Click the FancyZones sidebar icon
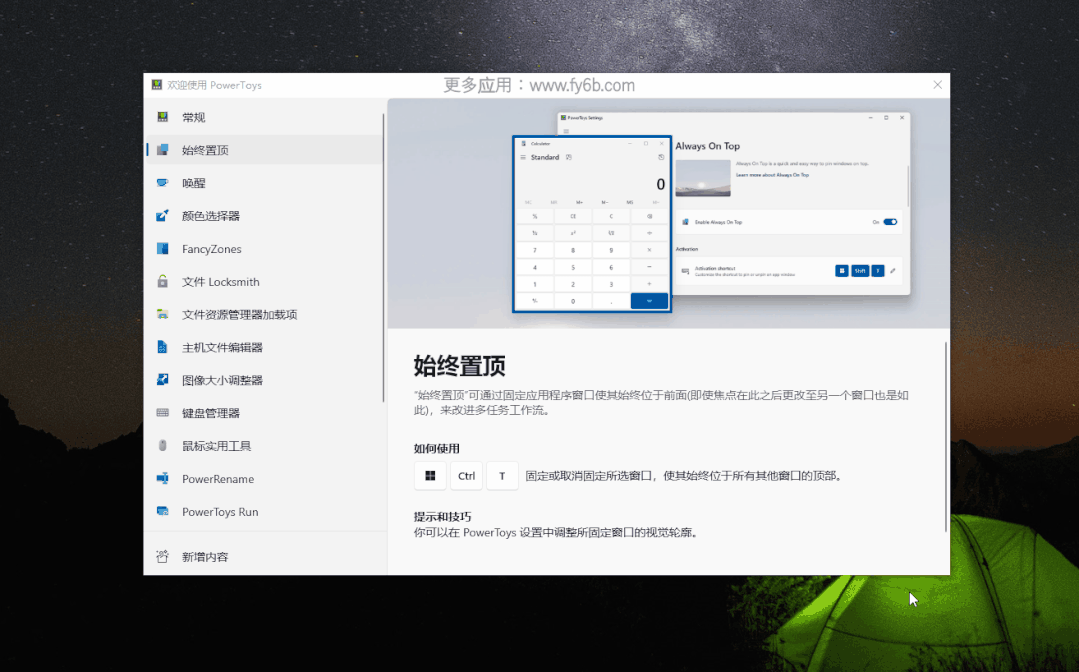This screenshot has width=1079, height=672. tap(162, 248)
